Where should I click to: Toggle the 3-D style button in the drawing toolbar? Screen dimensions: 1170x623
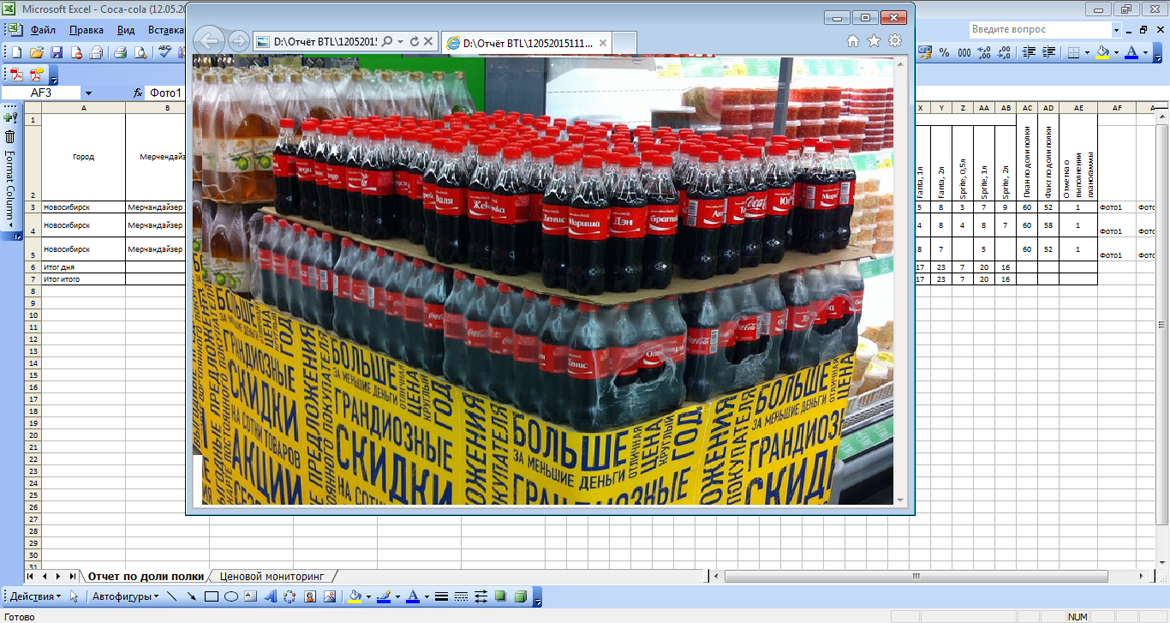click(520, 597)
